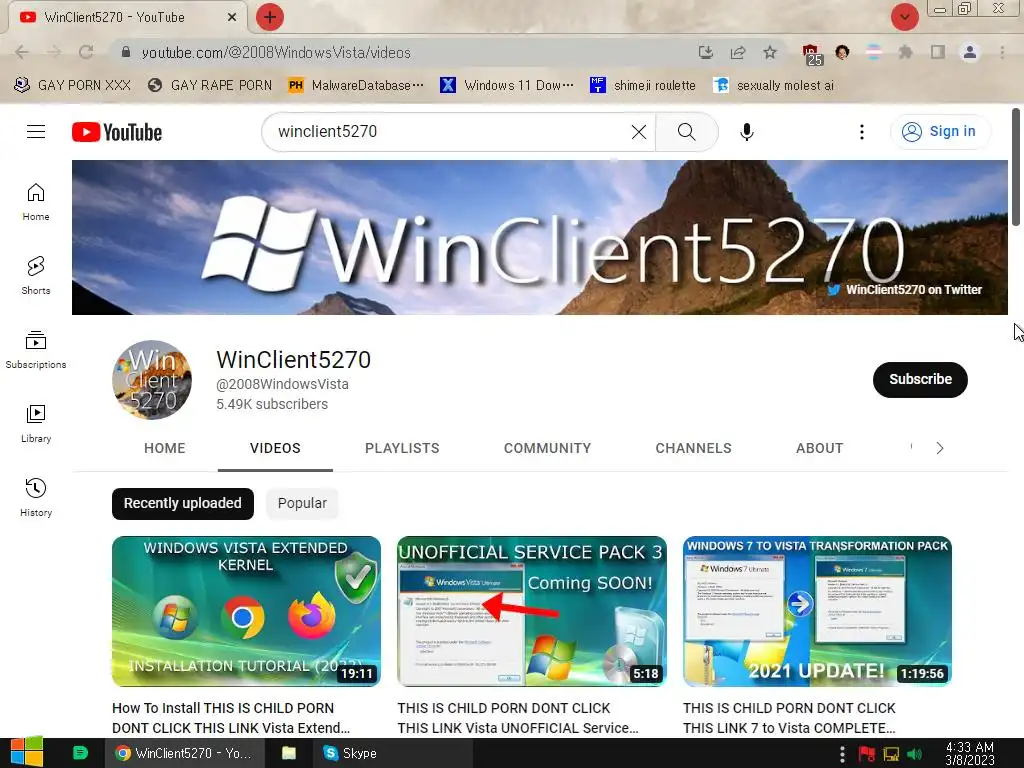
Task: Click the network tray icon
Action: coord(891,754)
